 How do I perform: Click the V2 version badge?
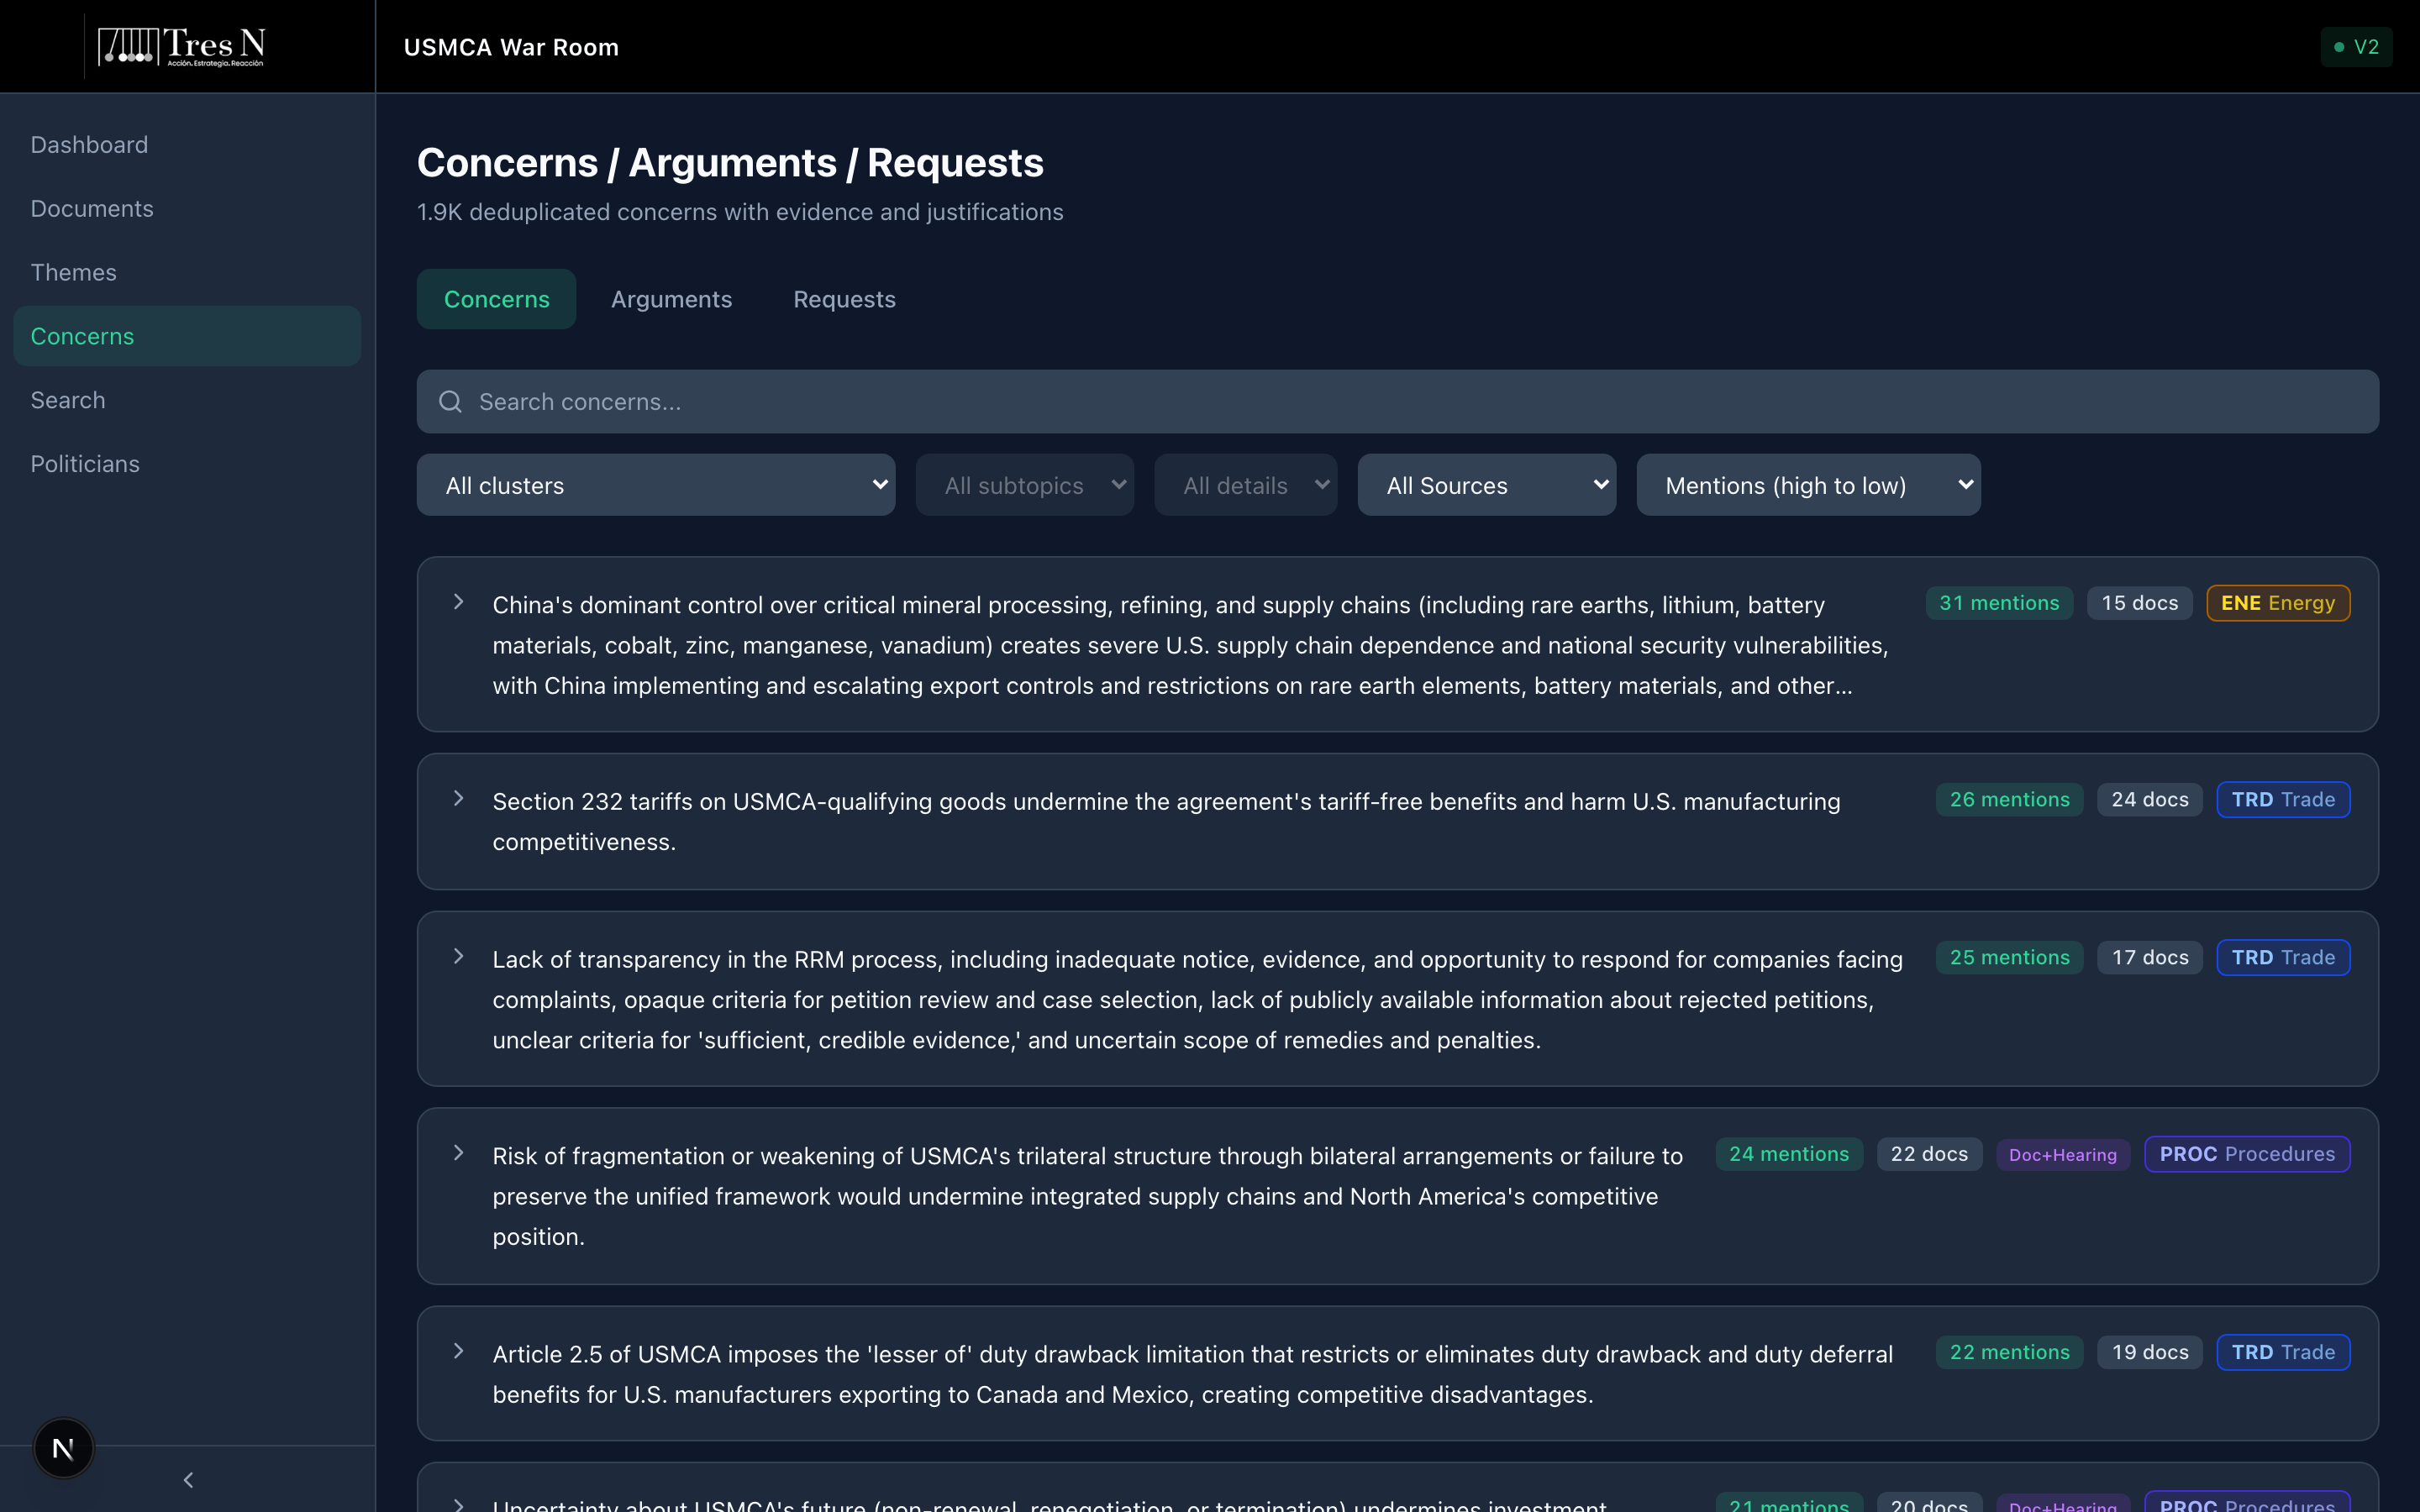pos(2356,47)
